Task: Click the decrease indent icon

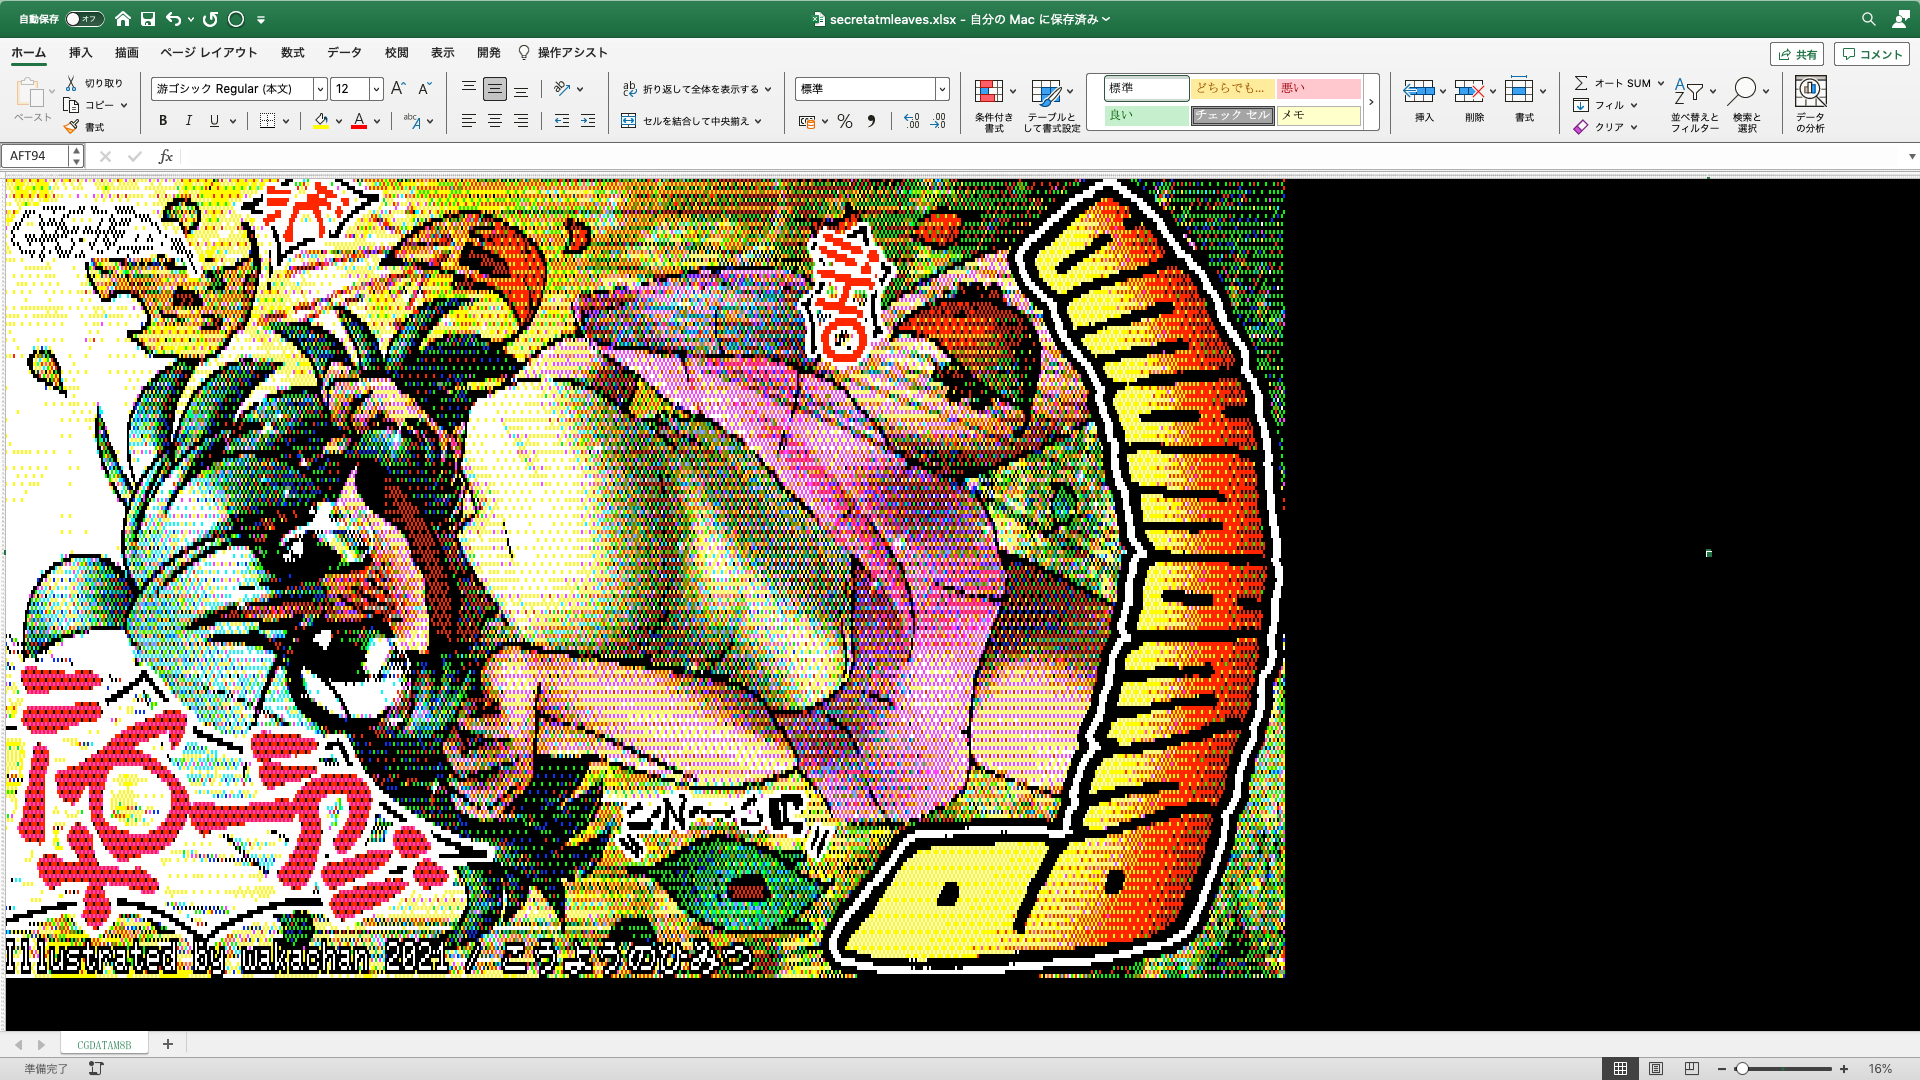Action: coord(562,121)
